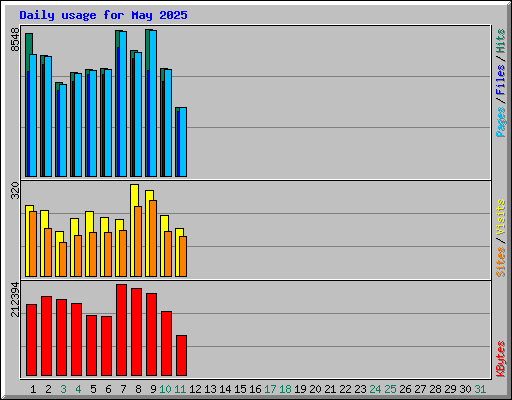
Task: Click the day 1 red KBytes bar
Action: [32, 340]
